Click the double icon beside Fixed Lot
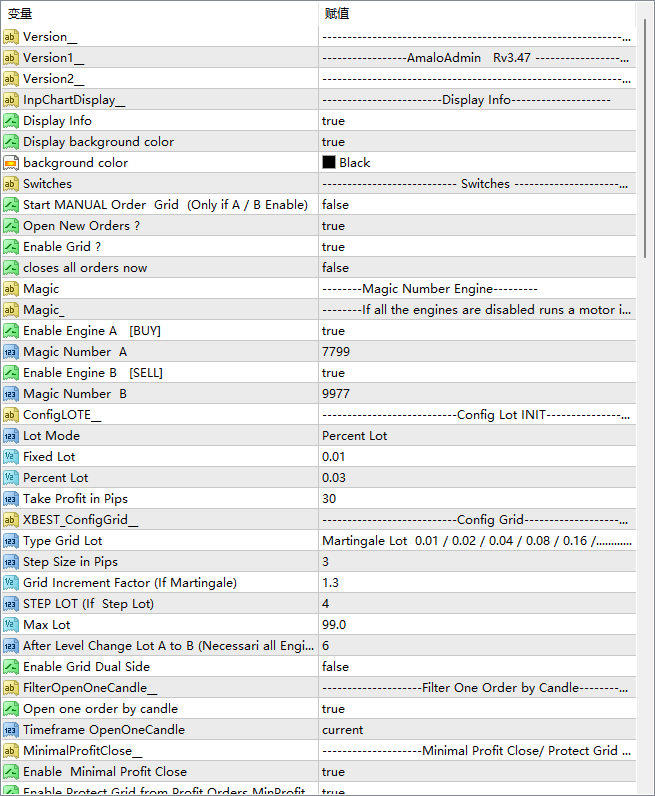 click(x=11, y=457)
